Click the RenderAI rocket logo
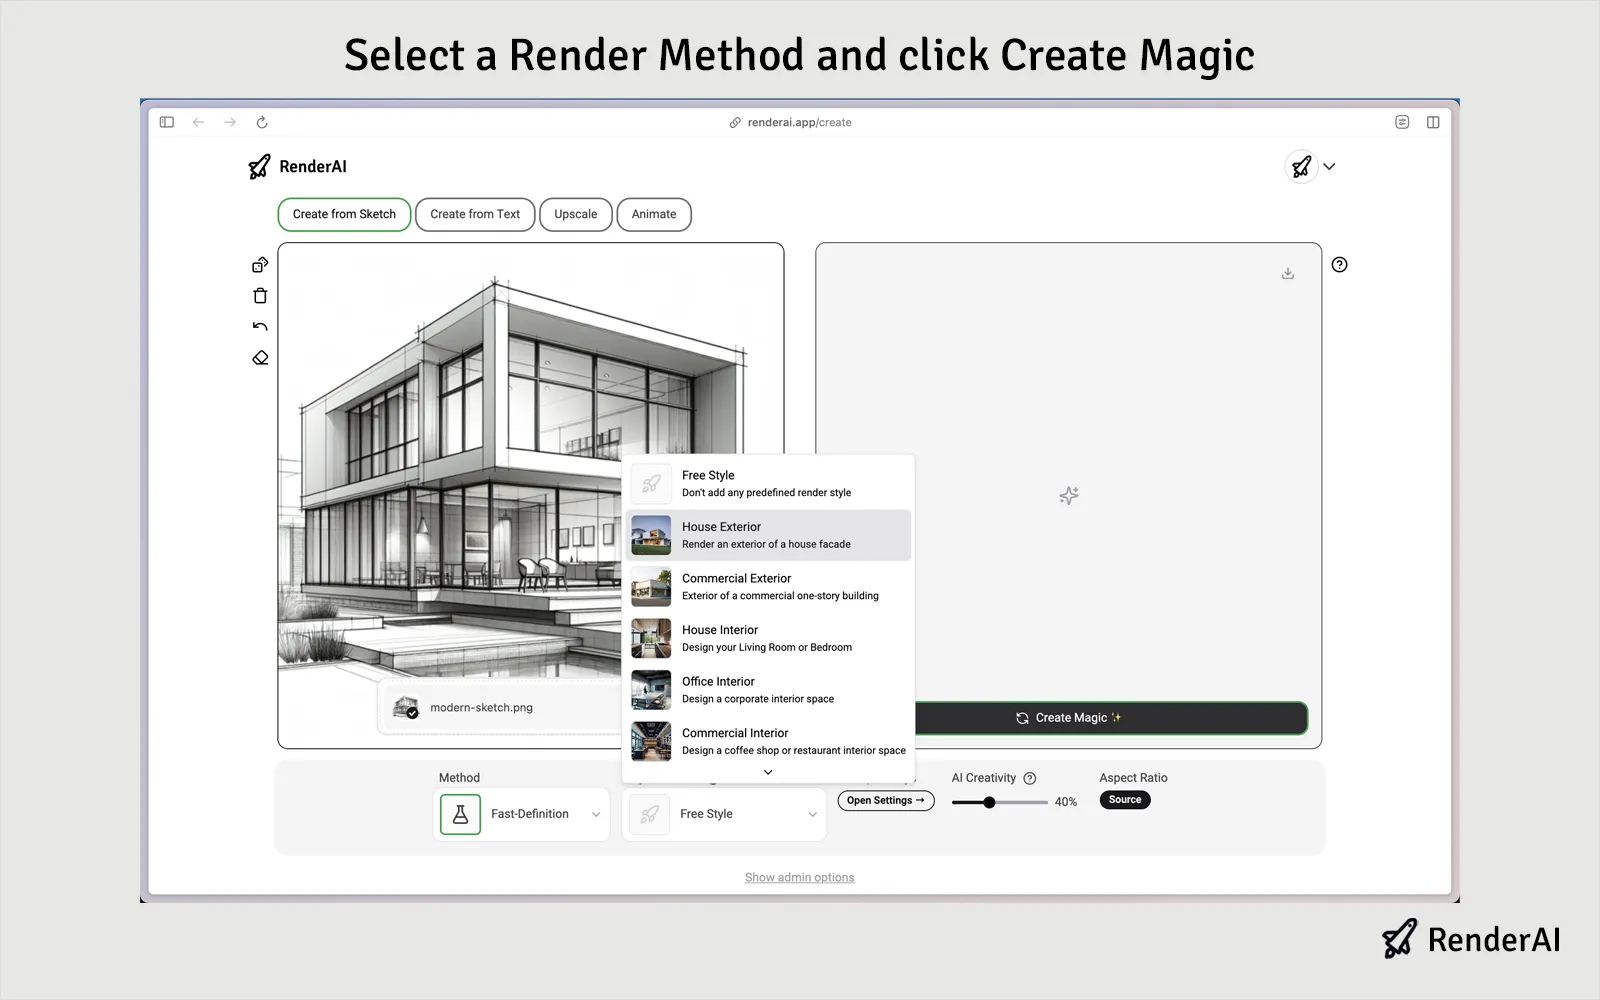Viewport: 1600px width, 1000px height. [x=261, y=166]
